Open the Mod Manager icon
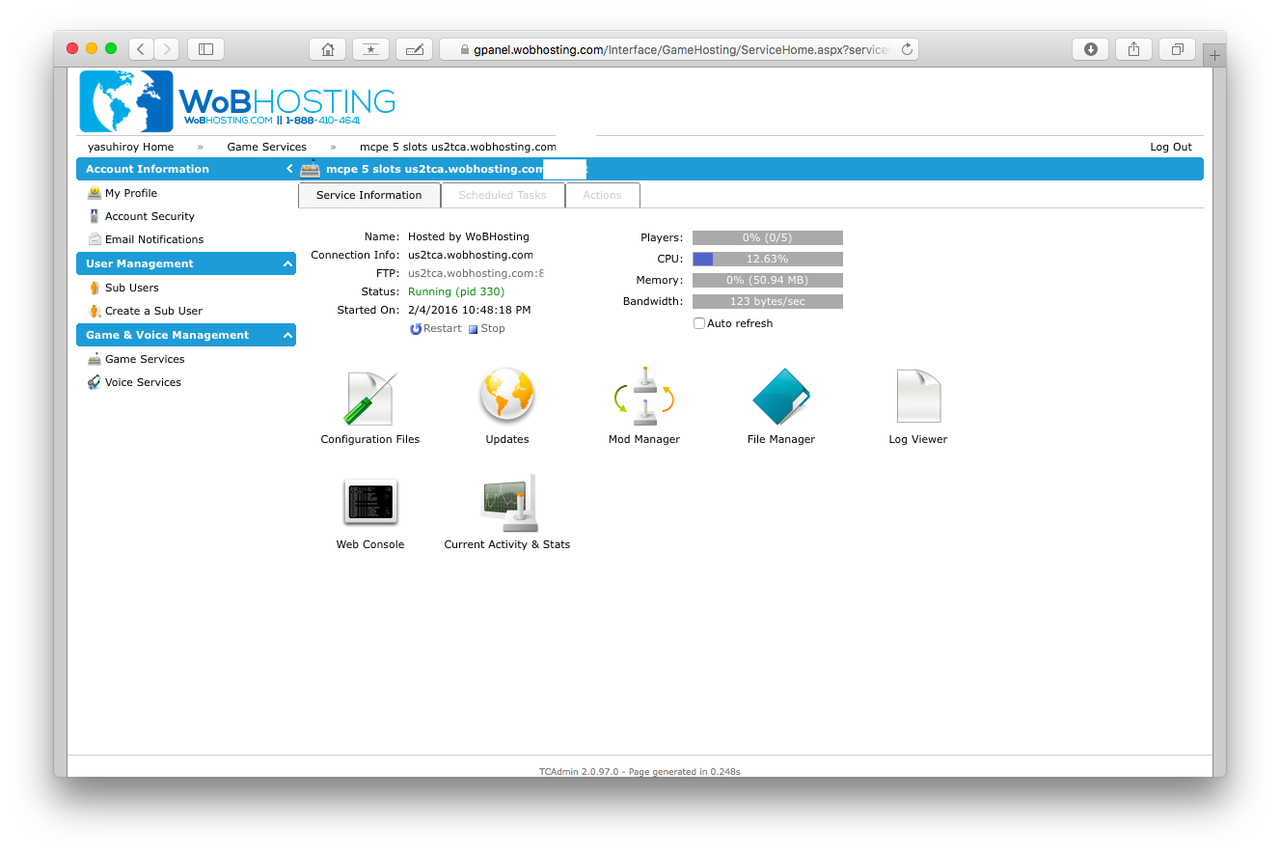Viewport: 1280px width, 854px height. coord(644,396)
